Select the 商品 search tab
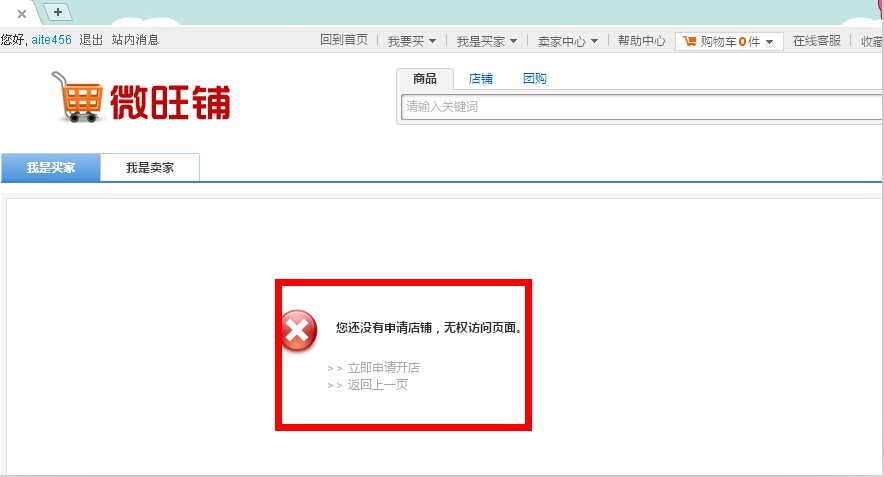Image resolution: width=884 pixels, height=477 pixels. [425, 79]
